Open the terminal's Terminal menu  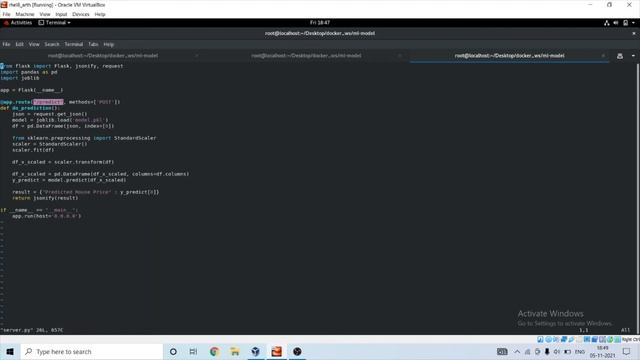pos(73,44)
